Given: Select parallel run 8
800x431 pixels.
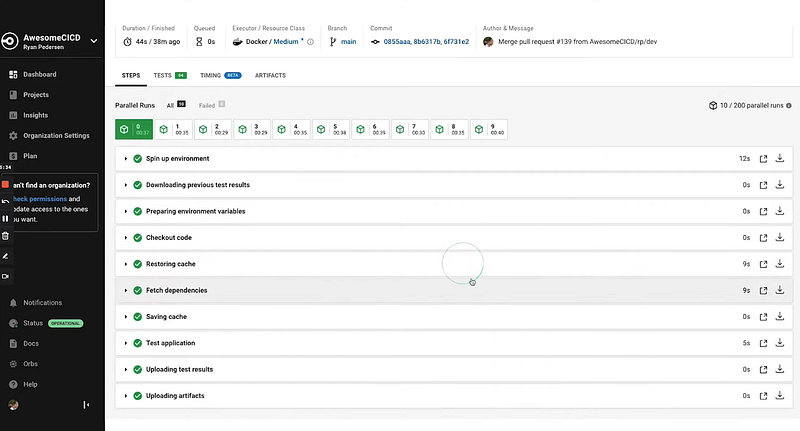Looking at the screenshot, I should (x=449, y=130).
